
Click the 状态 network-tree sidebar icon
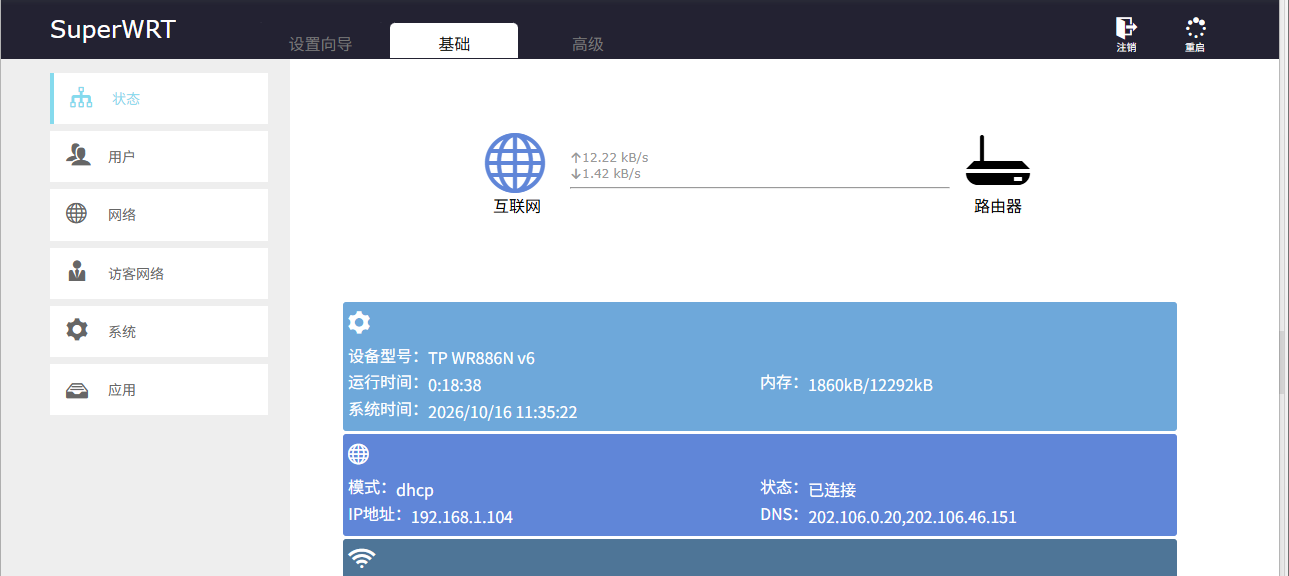pyautogui.click(x=81, y=98)
